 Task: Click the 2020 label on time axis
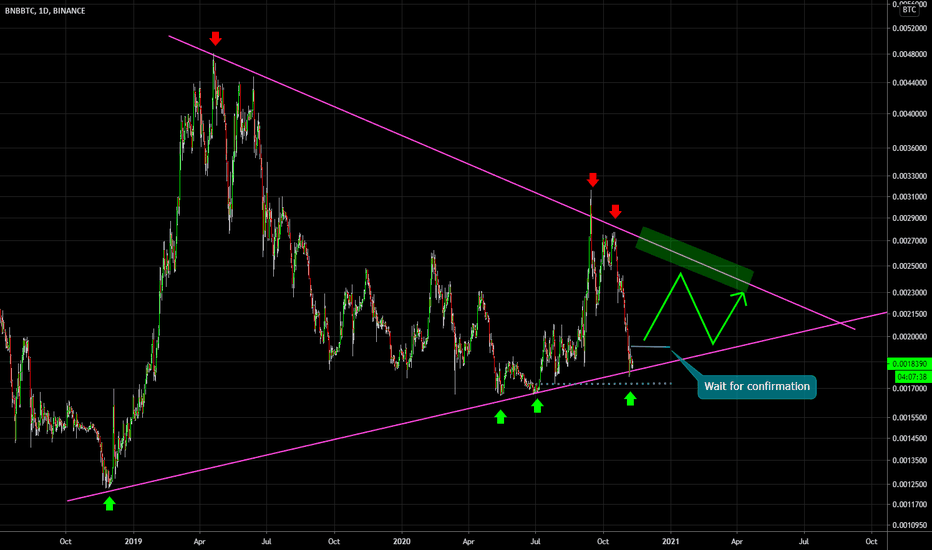click(x=402, y=541)
